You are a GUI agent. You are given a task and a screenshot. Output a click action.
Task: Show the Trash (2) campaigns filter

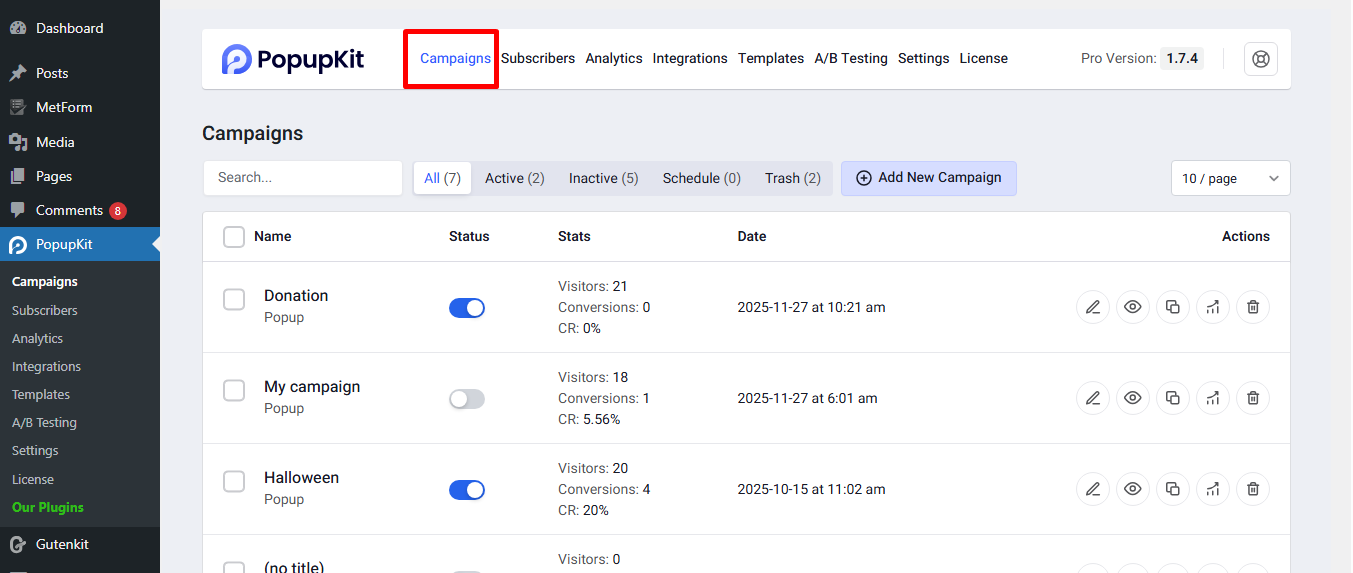(x=792, y=178)
